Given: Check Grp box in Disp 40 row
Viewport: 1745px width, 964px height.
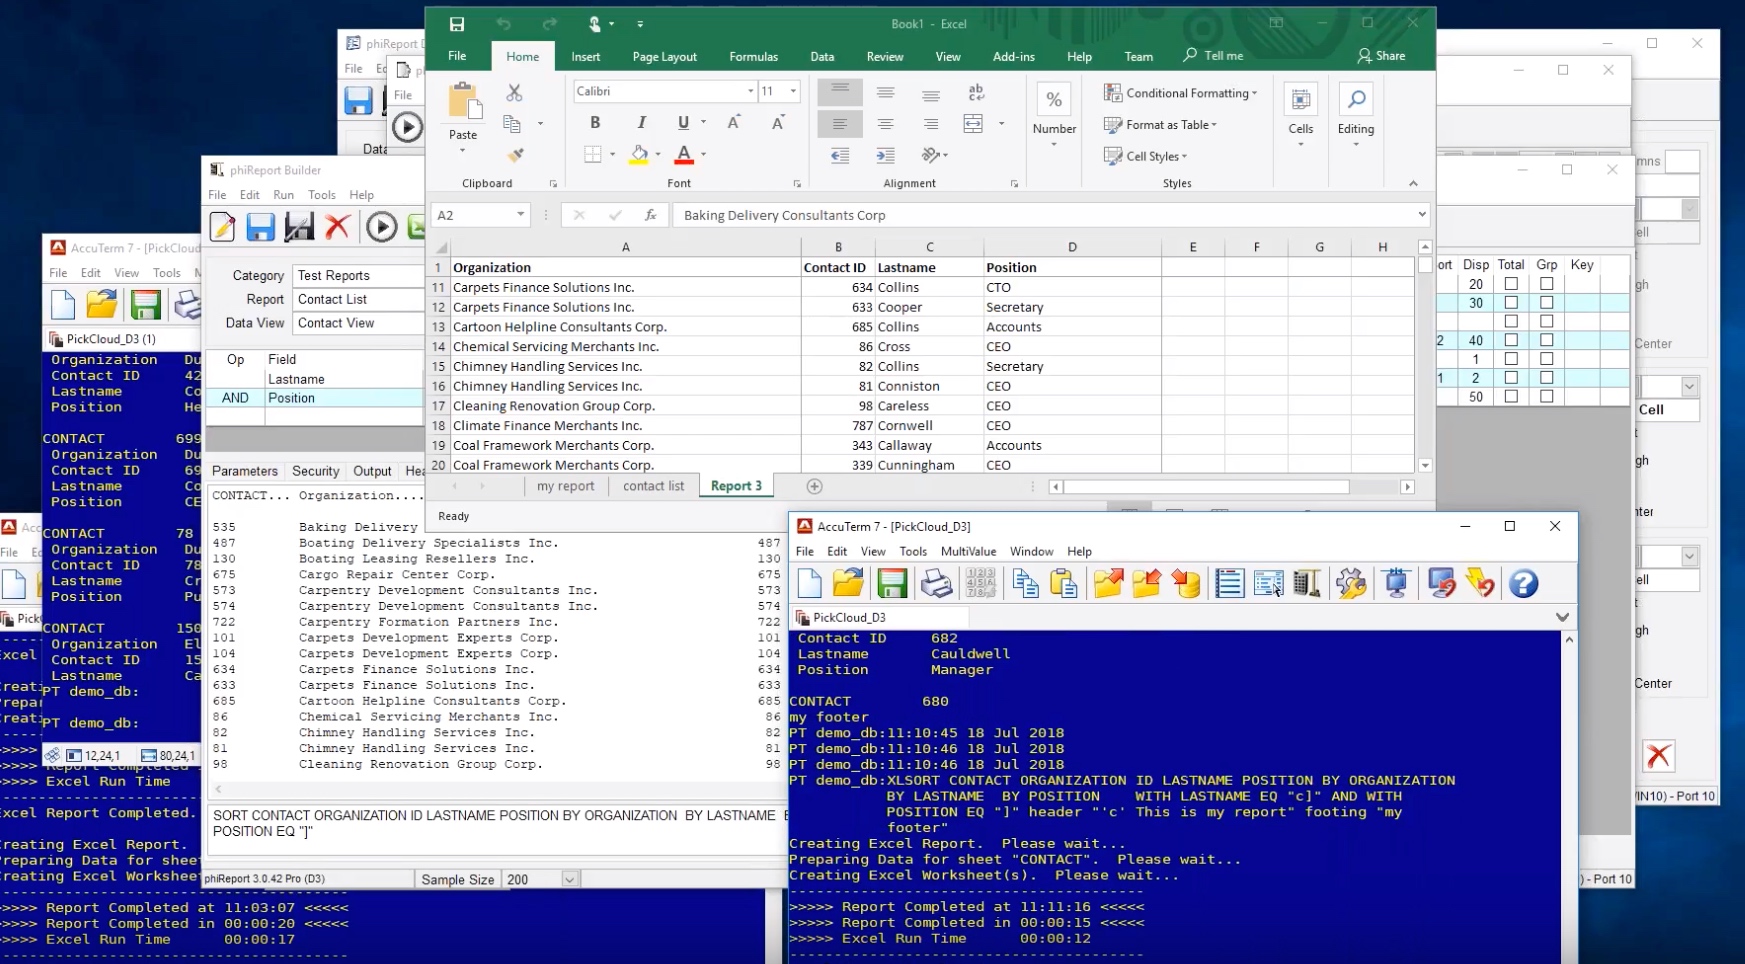Looking at the screenshot, I should (1547, 340).
